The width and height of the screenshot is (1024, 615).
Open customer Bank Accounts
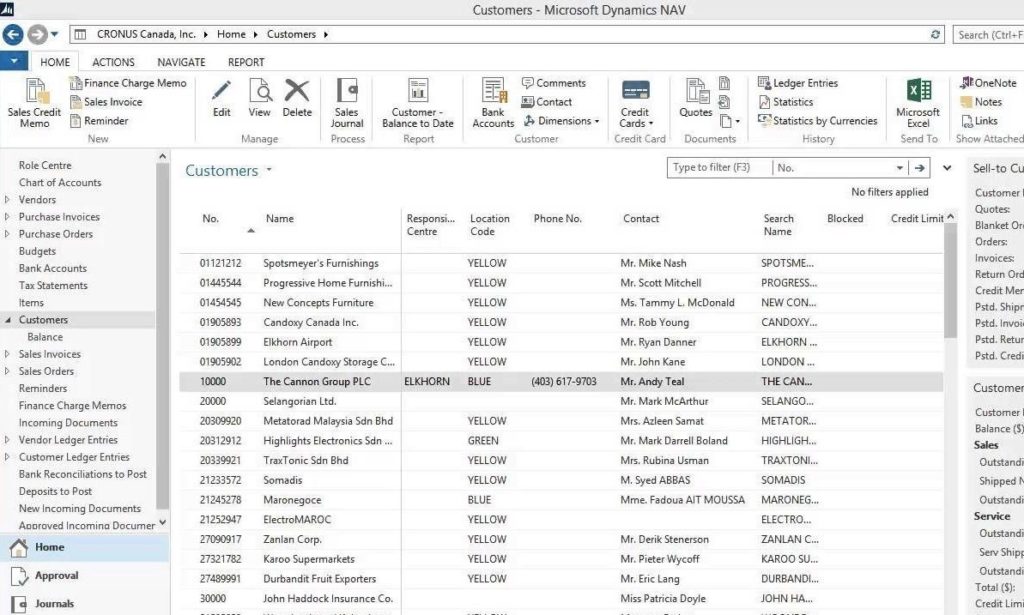(493, 103)
